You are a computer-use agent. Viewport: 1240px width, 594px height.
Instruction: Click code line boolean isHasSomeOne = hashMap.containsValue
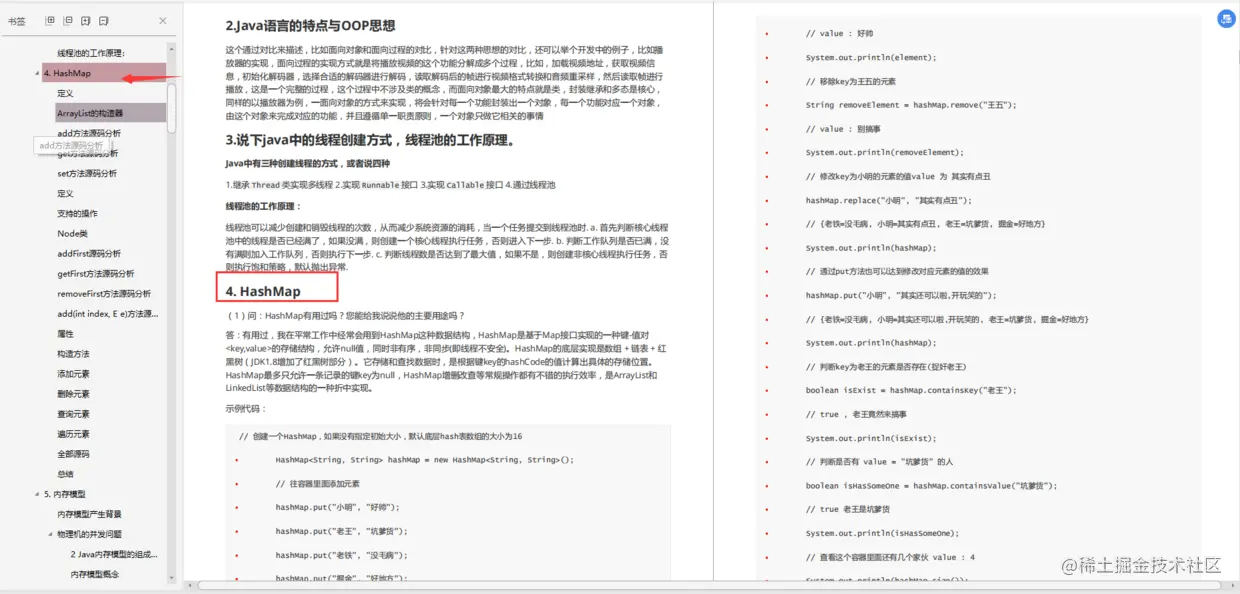931,486
